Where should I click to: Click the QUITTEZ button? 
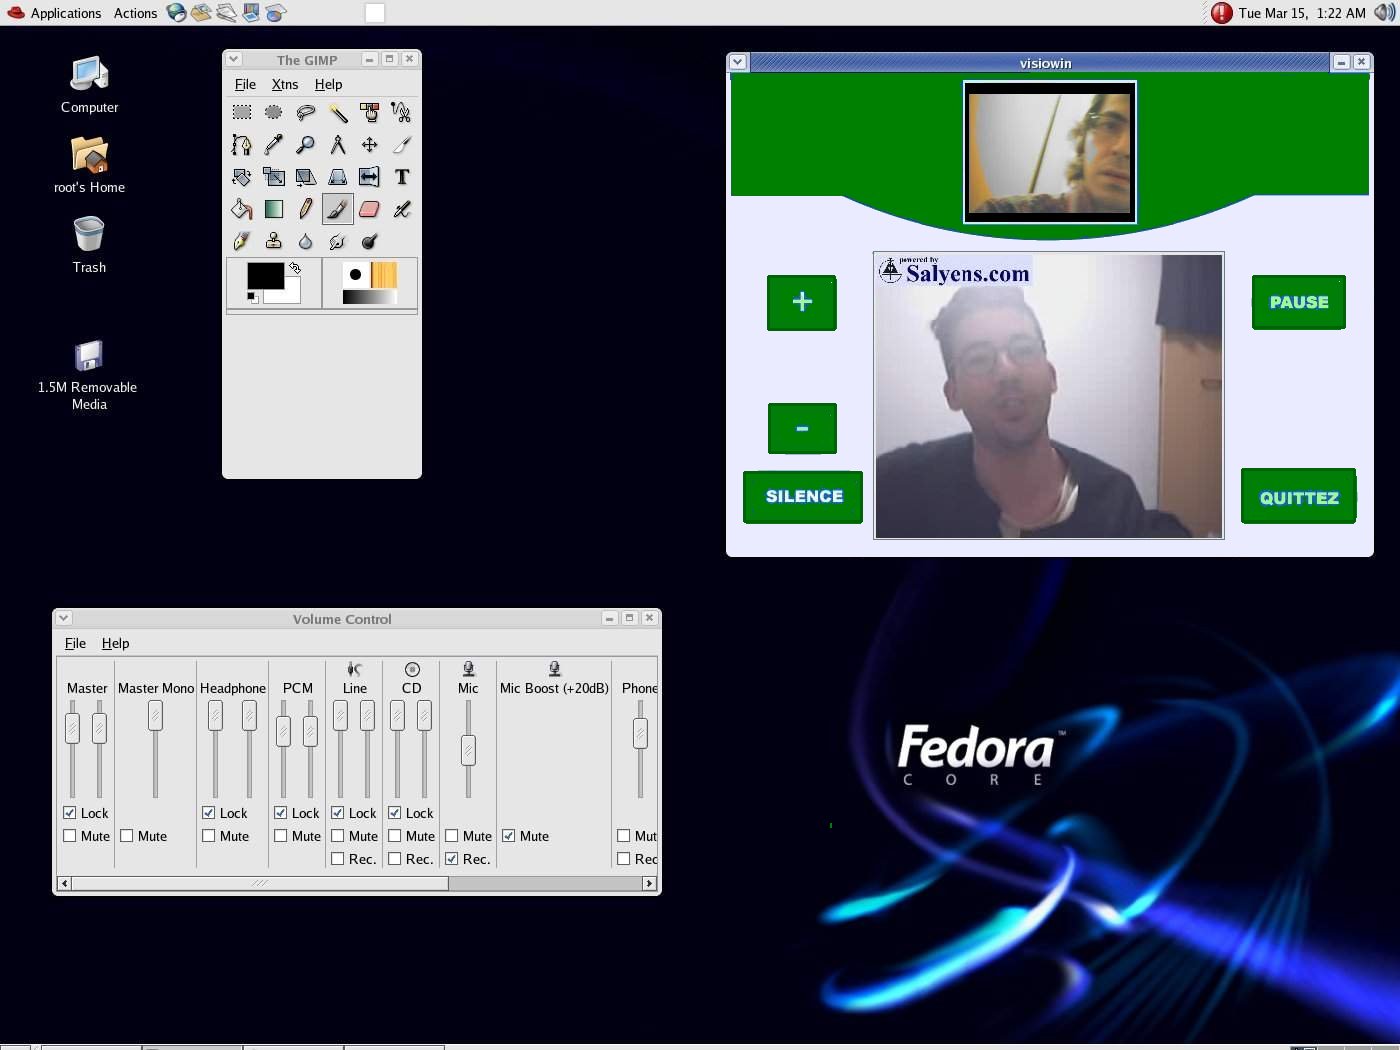pyautogui.click(x=1299, y=497)
